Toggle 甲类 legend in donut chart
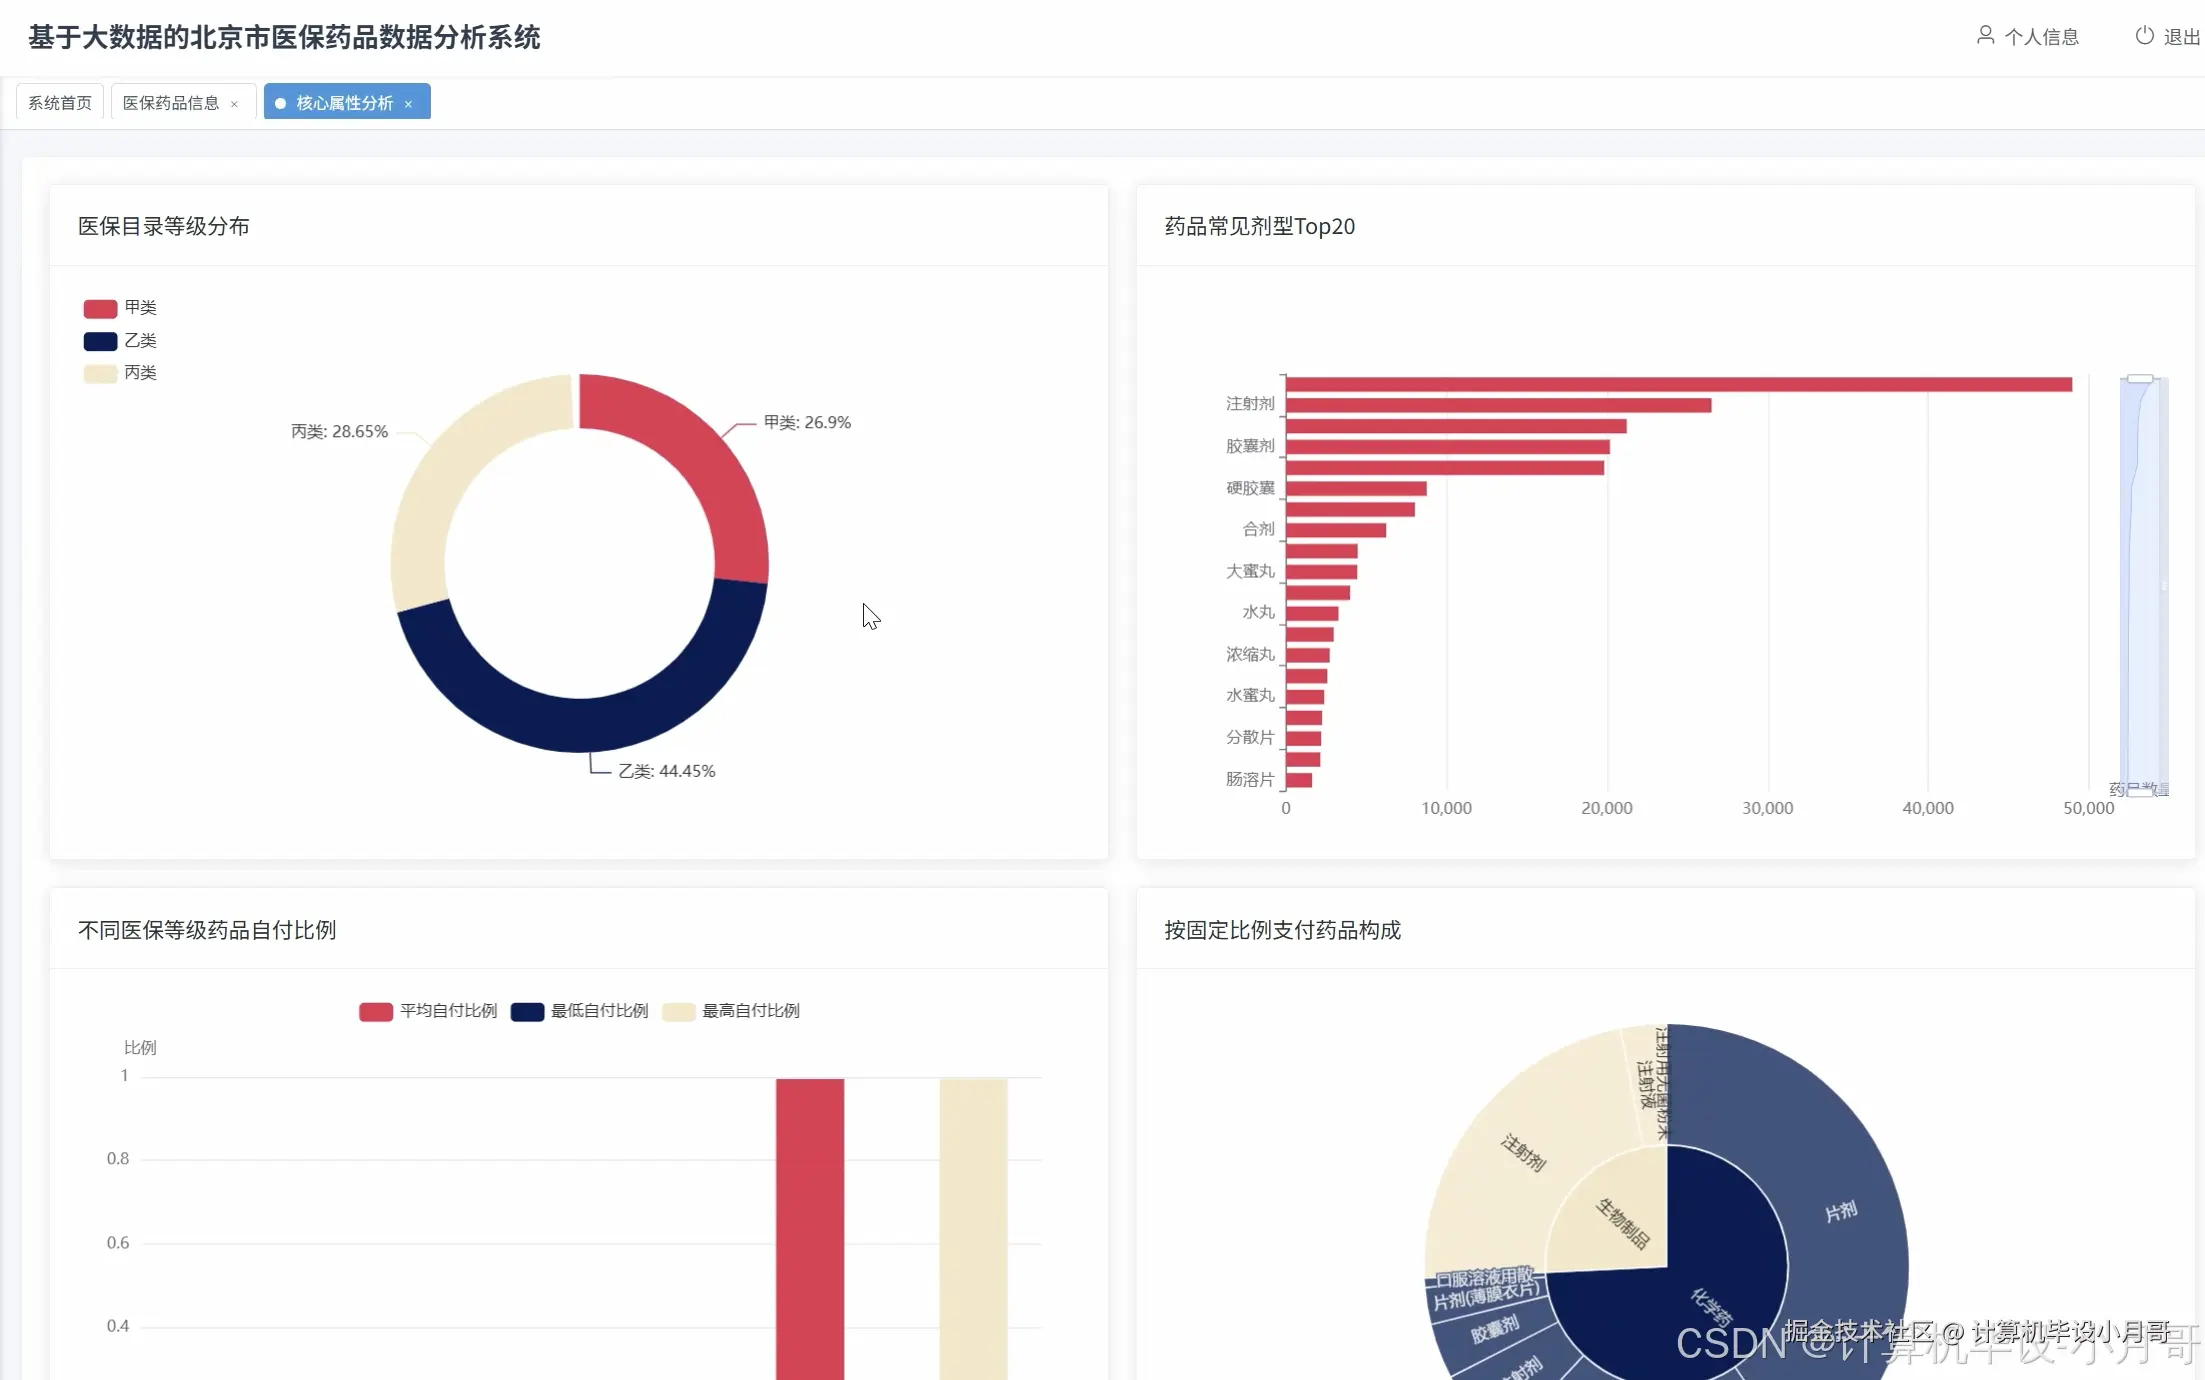The height and width of the screenshot is (1380, 2205). click(100, 308)
